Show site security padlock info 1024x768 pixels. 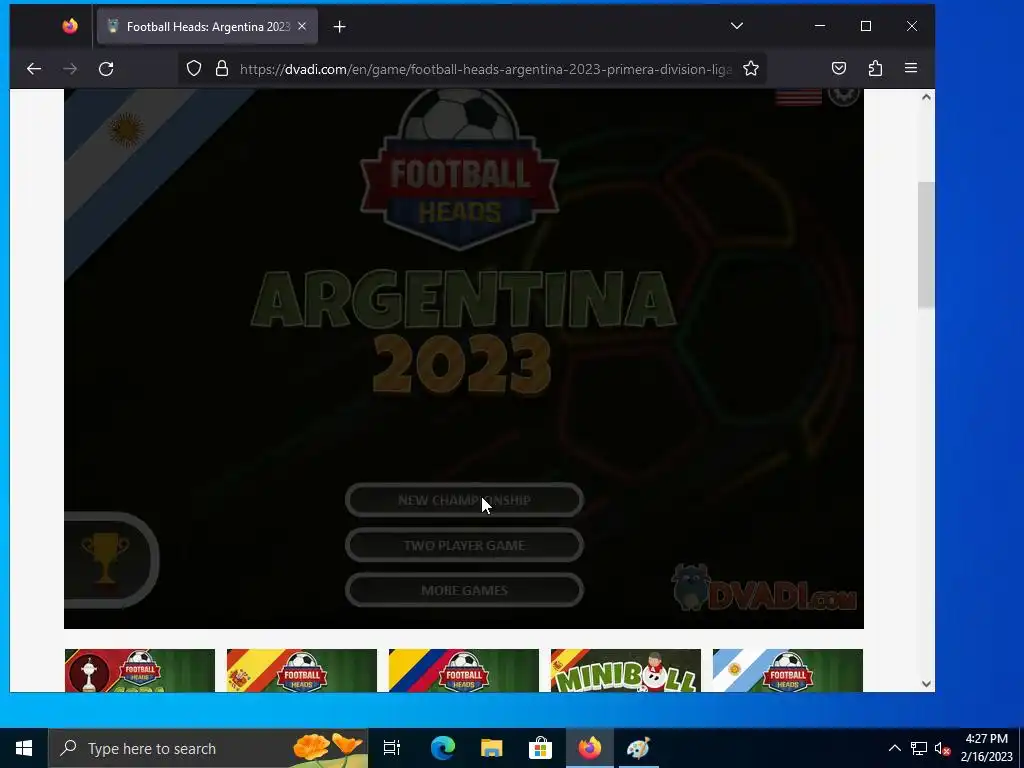pos(222,69)
